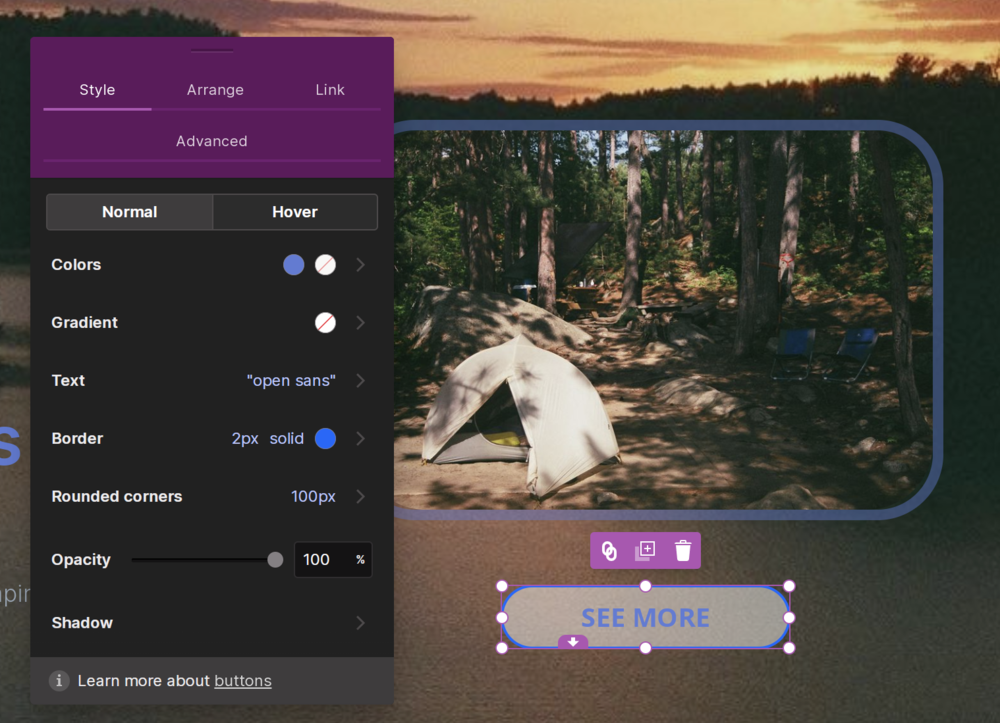1000x723 pixels.
Task: Click the Opacity label
Action: [x=81, y=560]
